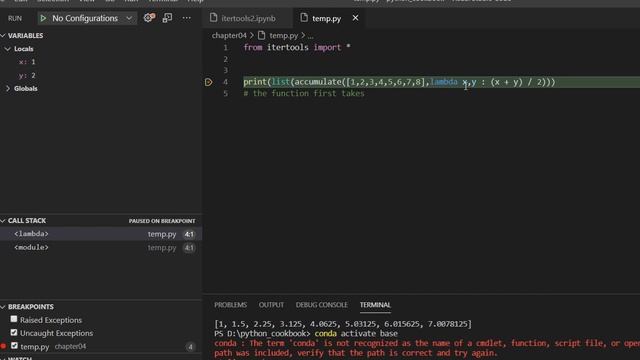Click red breakpoint dot beside temp.py breakpoint
Image resolution: width=640 pixels, height=360 pixels.
point(4,347)
